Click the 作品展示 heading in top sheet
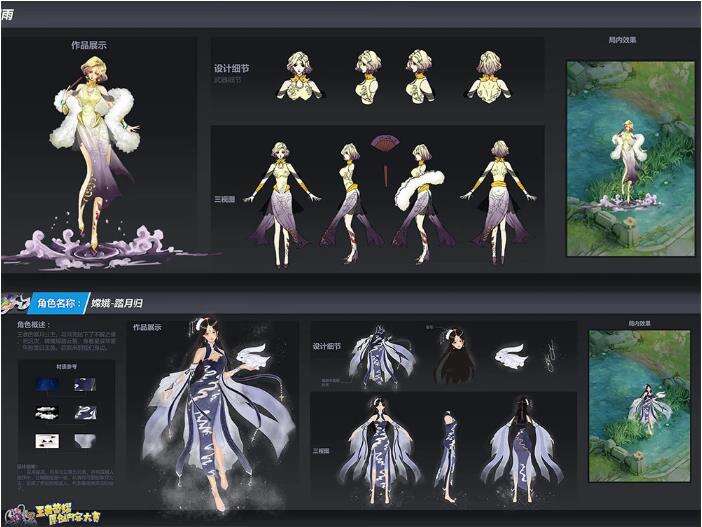Screen dimensions: 702x527 point(88,45)
